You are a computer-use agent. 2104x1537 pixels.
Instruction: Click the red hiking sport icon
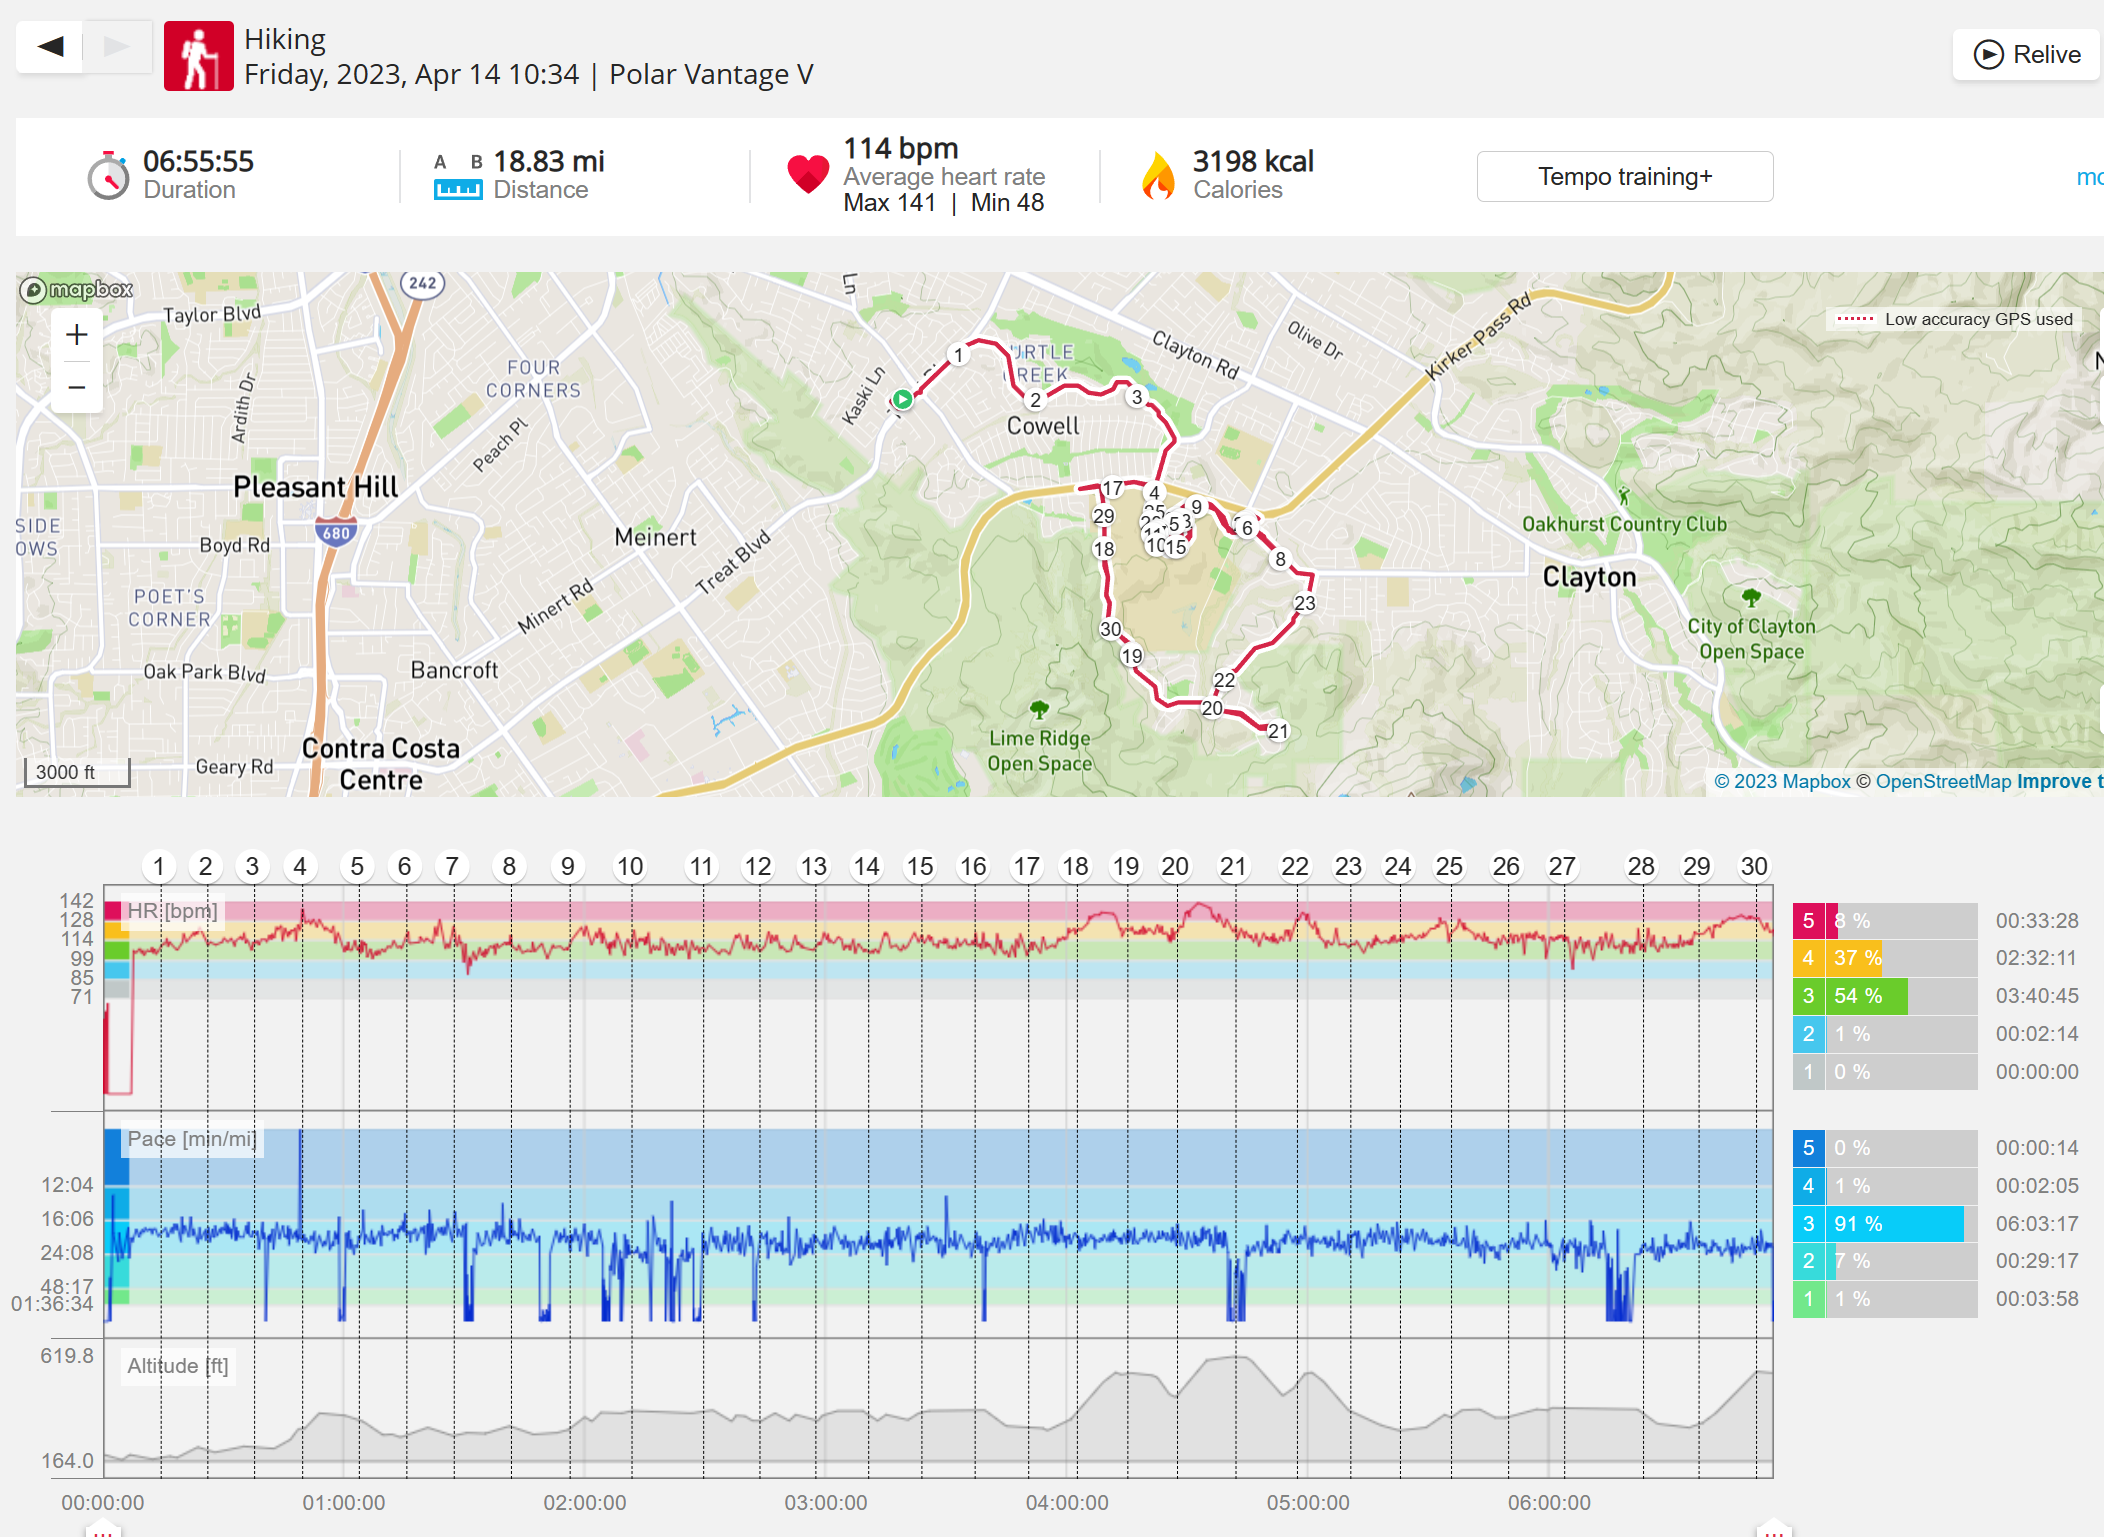pyautogui.click(x=199, y=56)
